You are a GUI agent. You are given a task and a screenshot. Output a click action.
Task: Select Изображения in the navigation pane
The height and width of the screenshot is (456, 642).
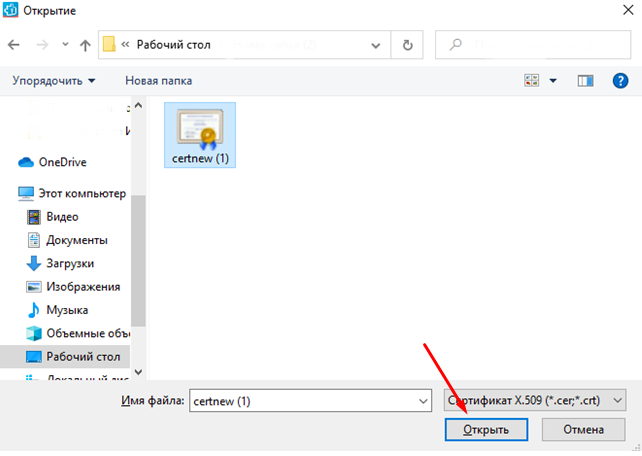click(x=80, y=286)
